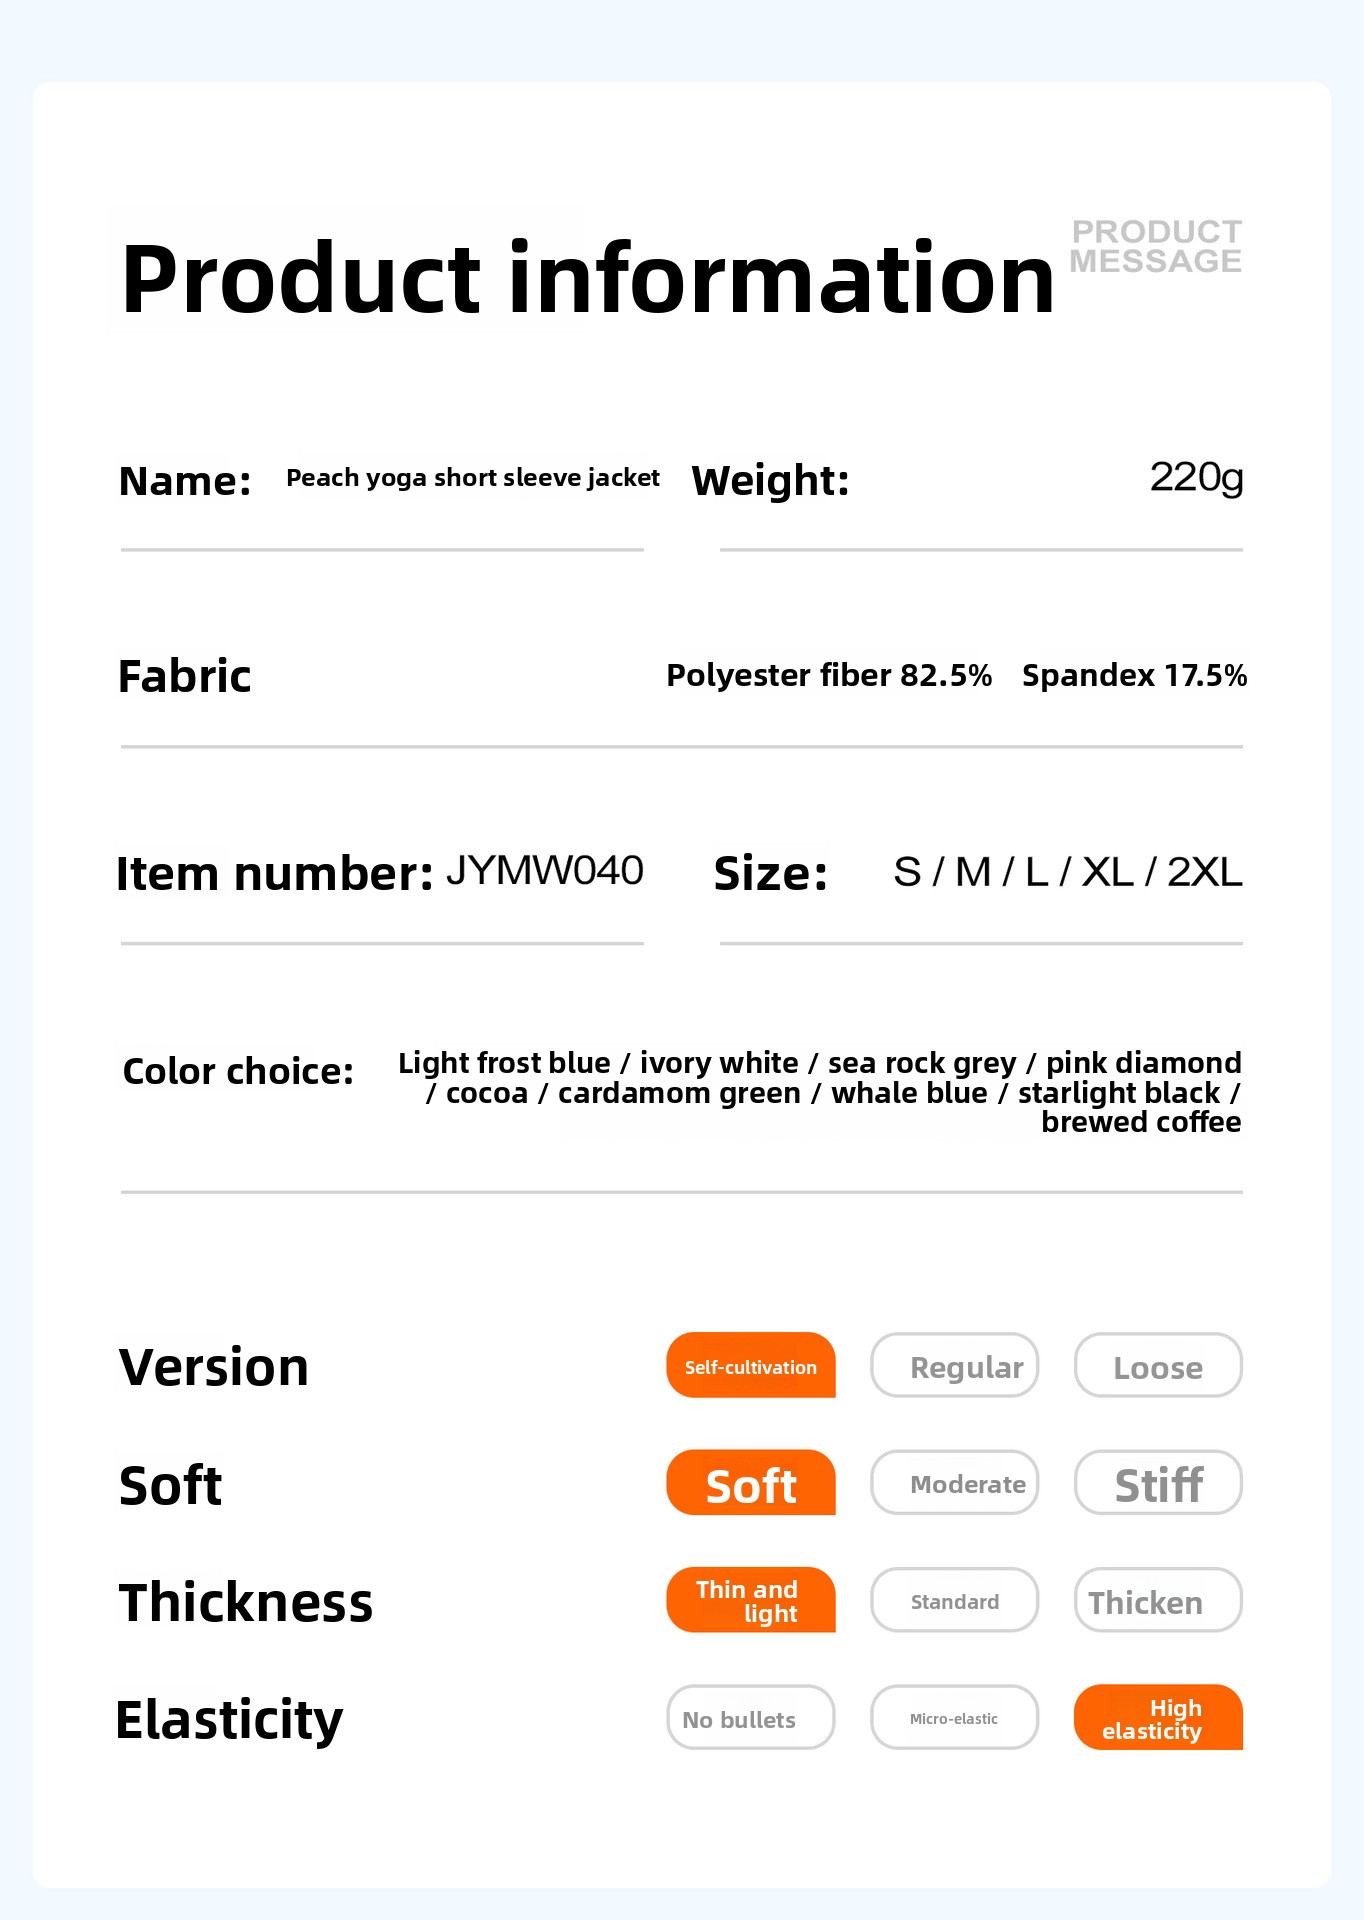The width and height of the screenshot is (1364, 1920).
Task: Pick the Thicken option
Action: point(1158,1601)
